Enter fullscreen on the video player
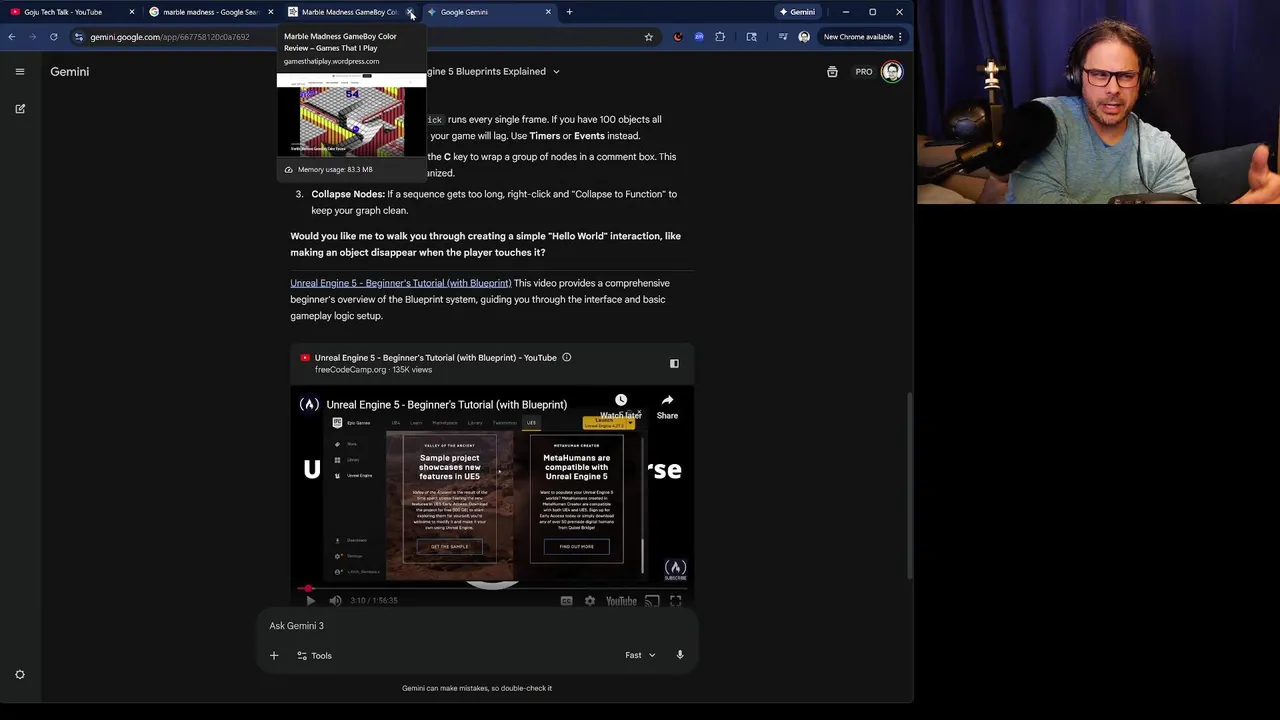The width and height of the screenshot is (1280, 720). click(x=676, y=601)
